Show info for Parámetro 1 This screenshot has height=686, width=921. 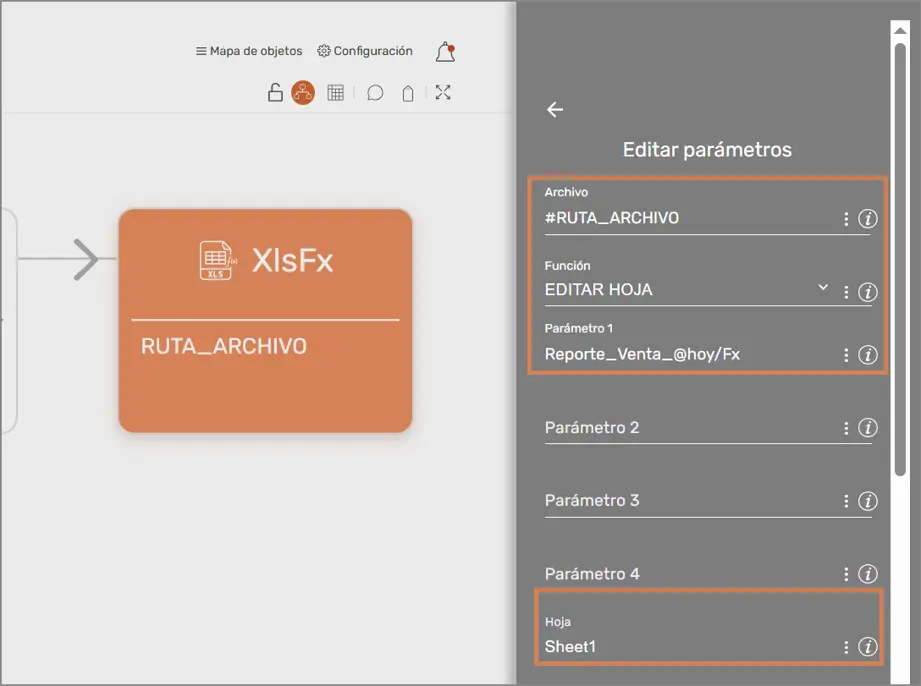click(x=868, y=355)
